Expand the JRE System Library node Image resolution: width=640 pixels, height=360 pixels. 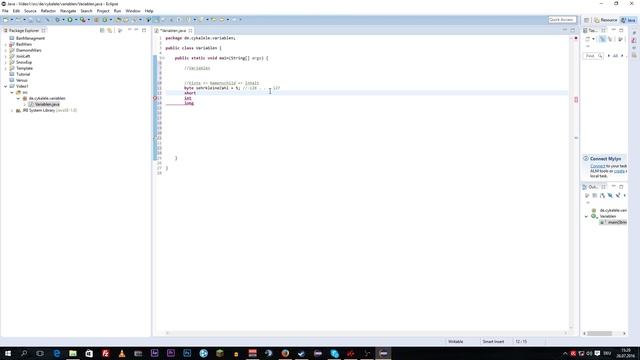click(x=12, y=110)
